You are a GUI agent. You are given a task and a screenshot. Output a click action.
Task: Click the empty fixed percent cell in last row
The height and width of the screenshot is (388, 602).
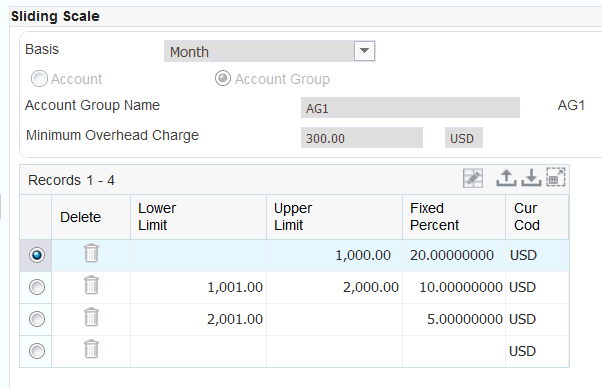coord(454,351)
